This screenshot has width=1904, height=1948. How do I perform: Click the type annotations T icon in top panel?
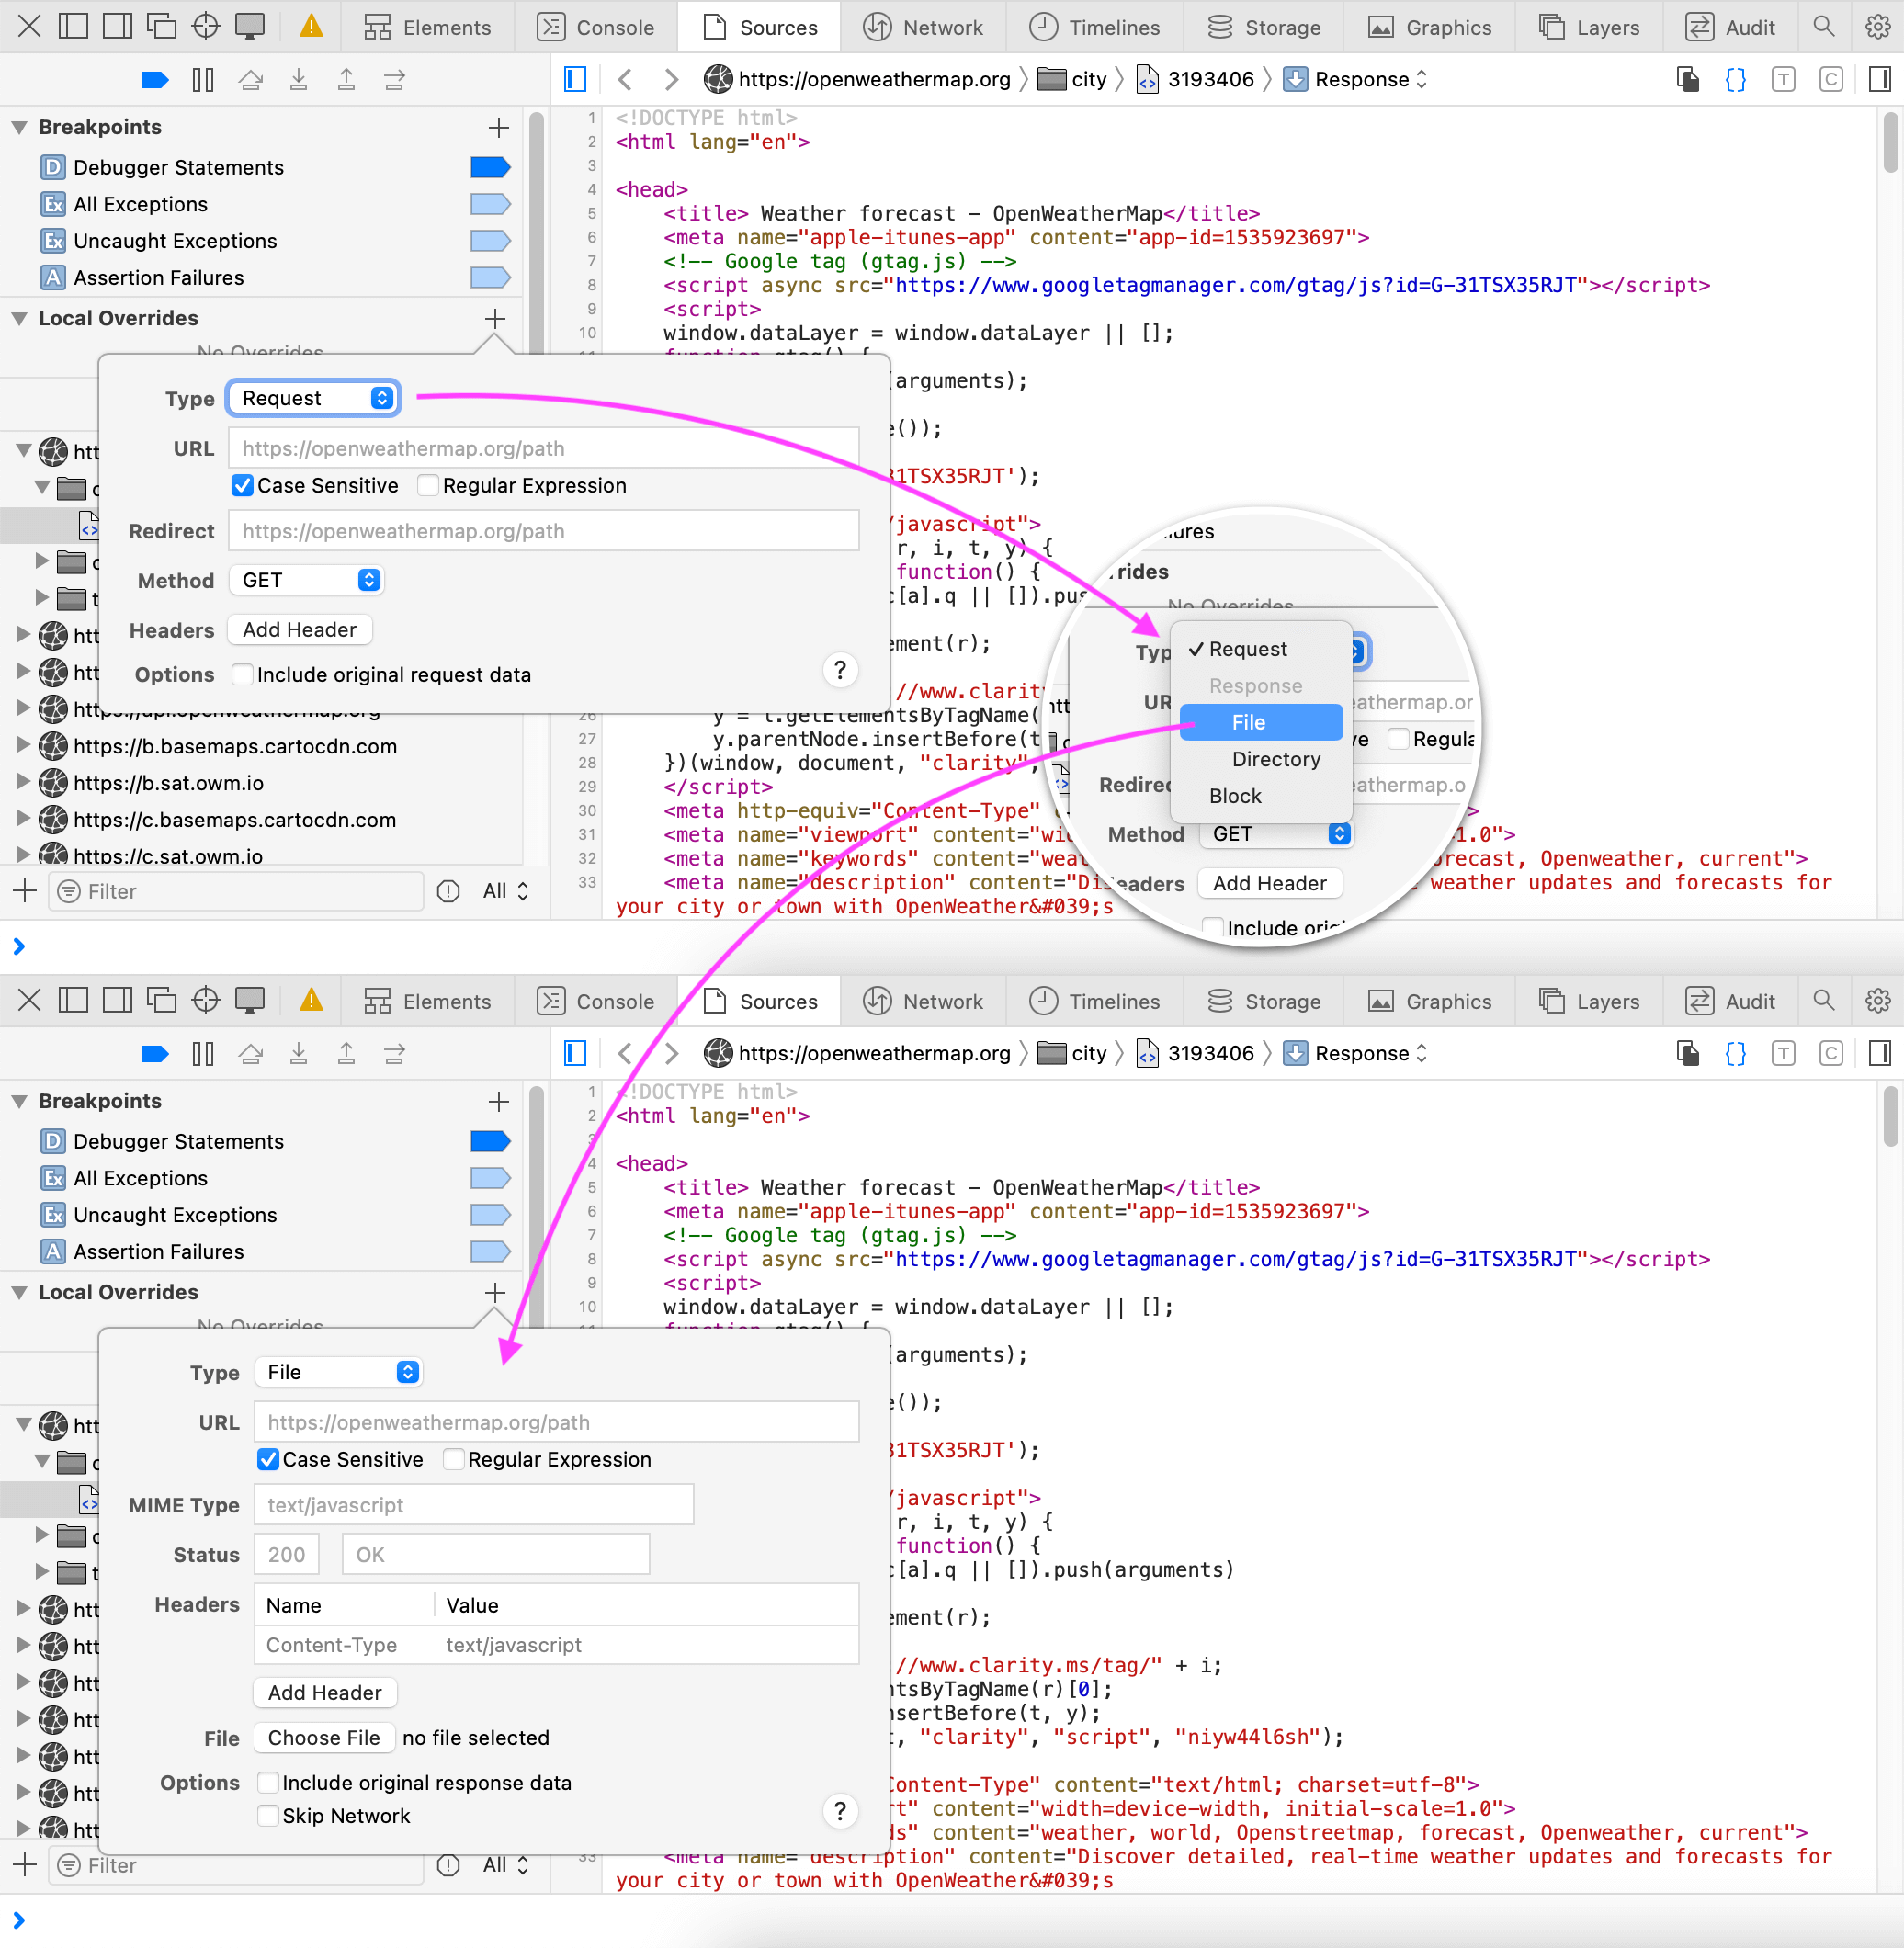pos(1783,80)
